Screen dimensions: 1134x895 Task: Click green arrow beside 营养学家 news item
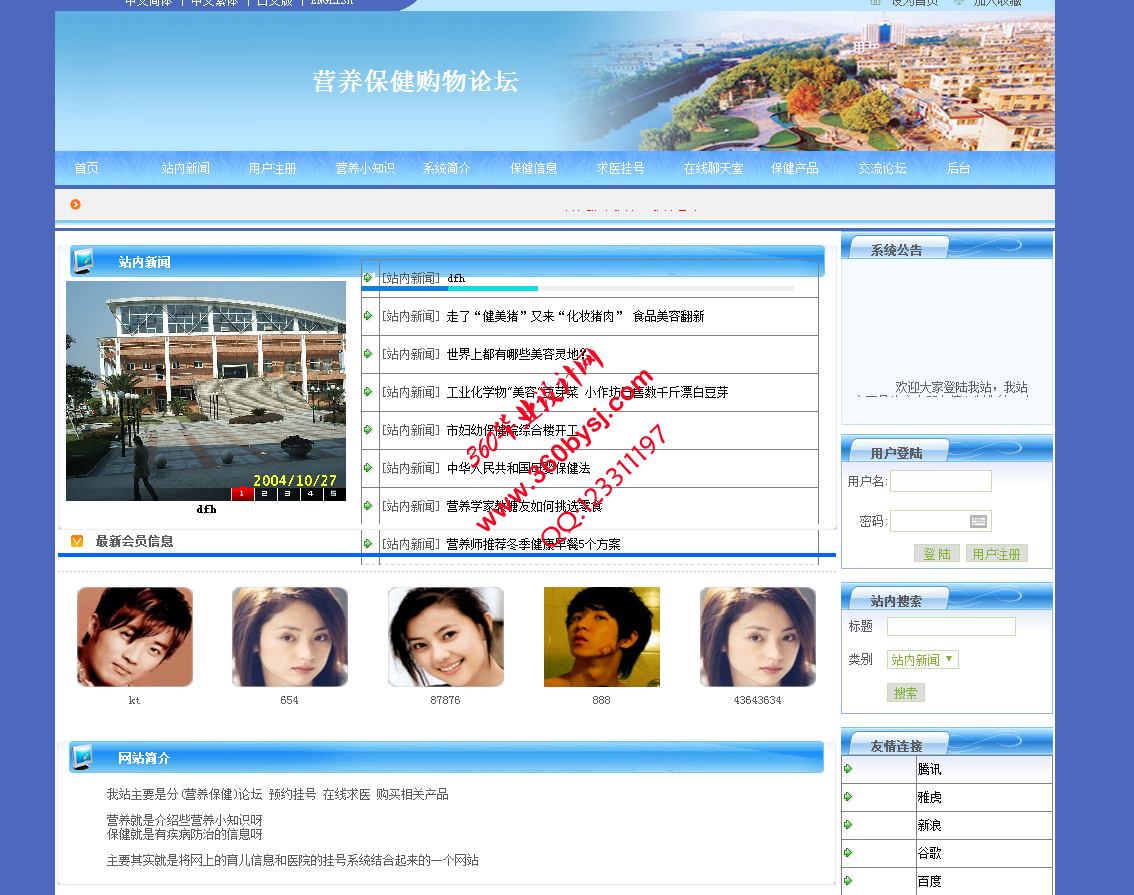pyautogui.click(x=368, y=505)
